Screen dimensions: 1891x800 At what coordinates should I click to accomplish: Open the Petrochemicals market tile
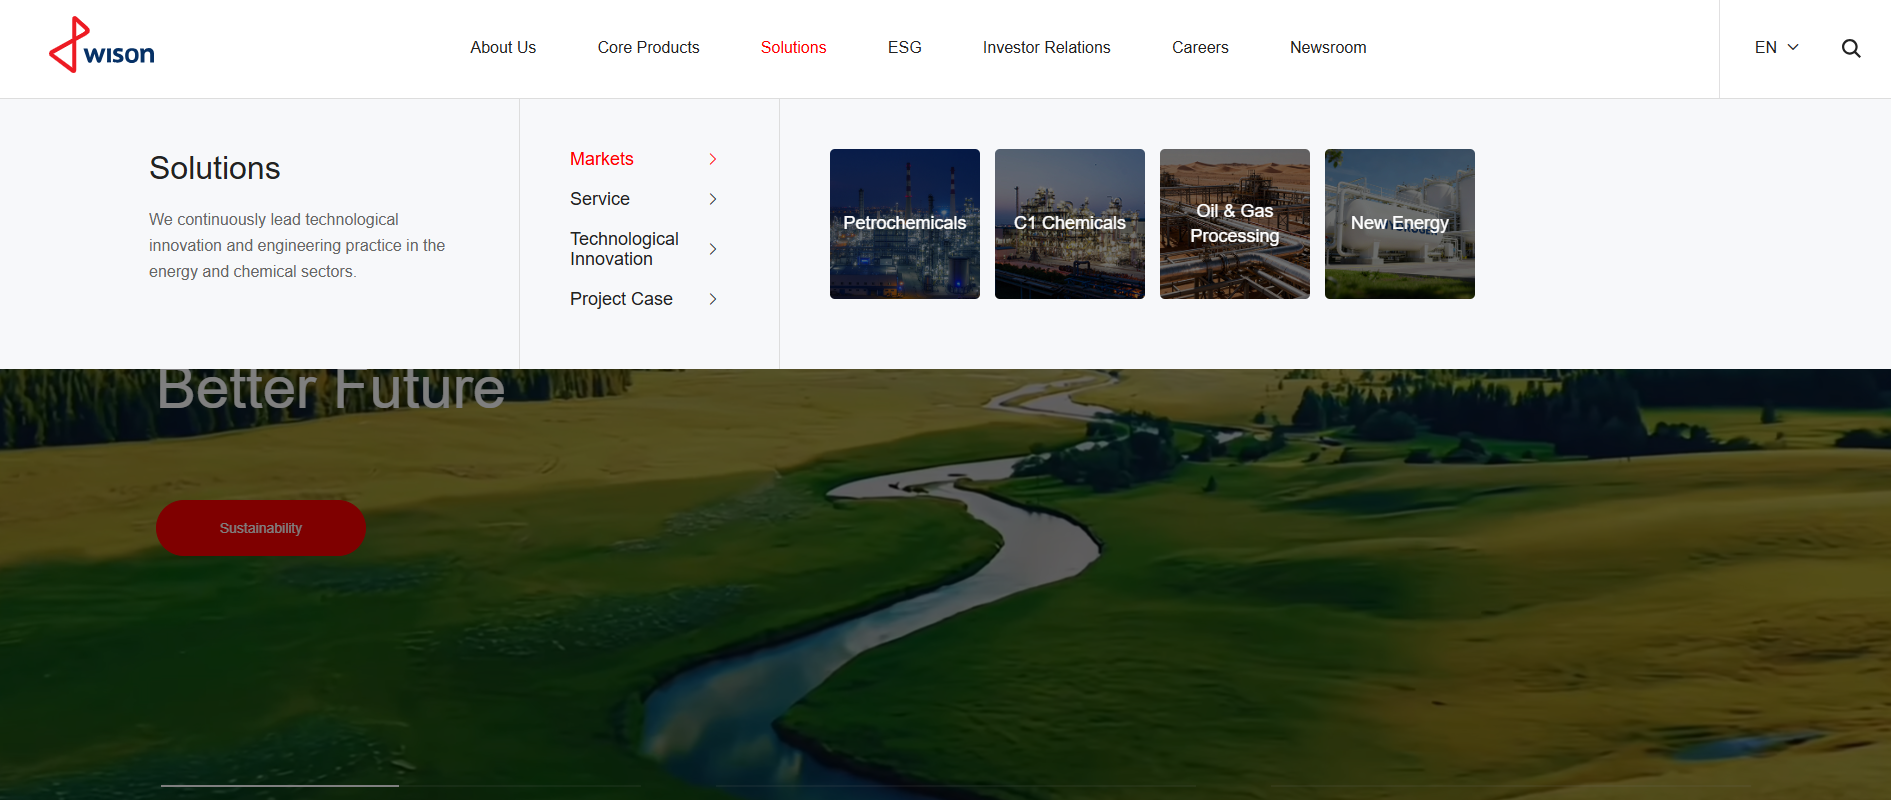point(904,224)
